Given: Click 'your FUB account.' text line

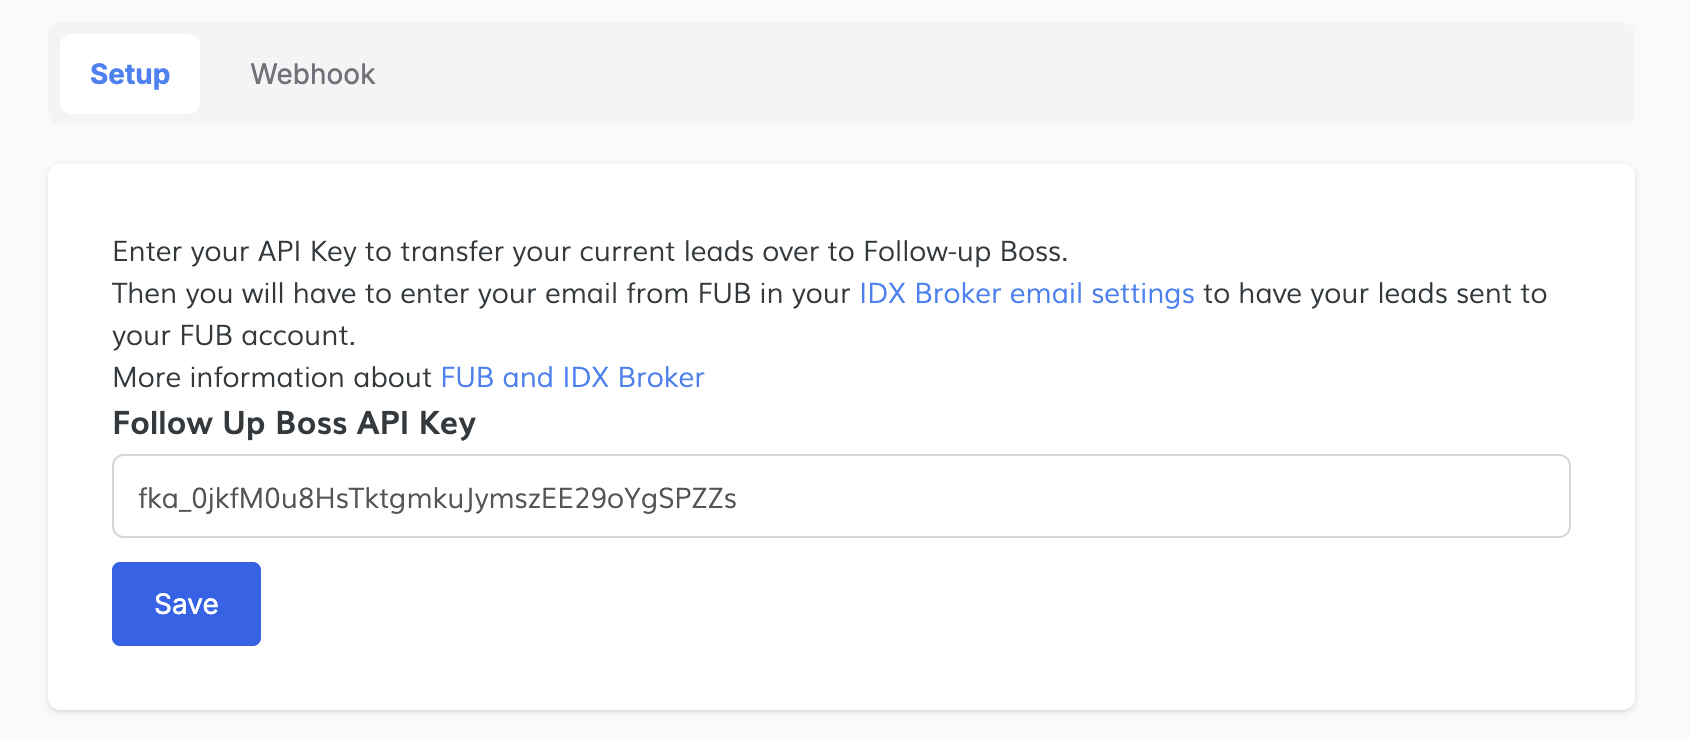Looking at the screenshot, I should [234, 335].
